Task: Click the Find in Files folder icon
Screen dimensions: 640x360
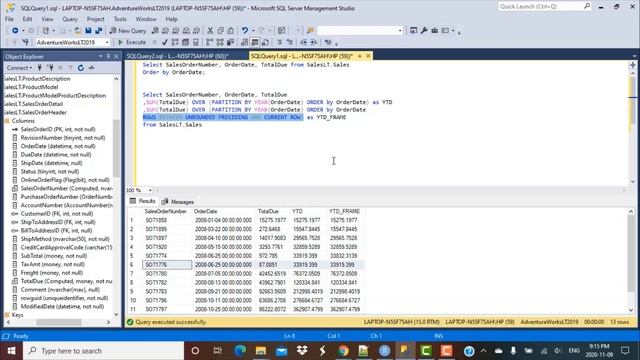Action: (310, 31)
